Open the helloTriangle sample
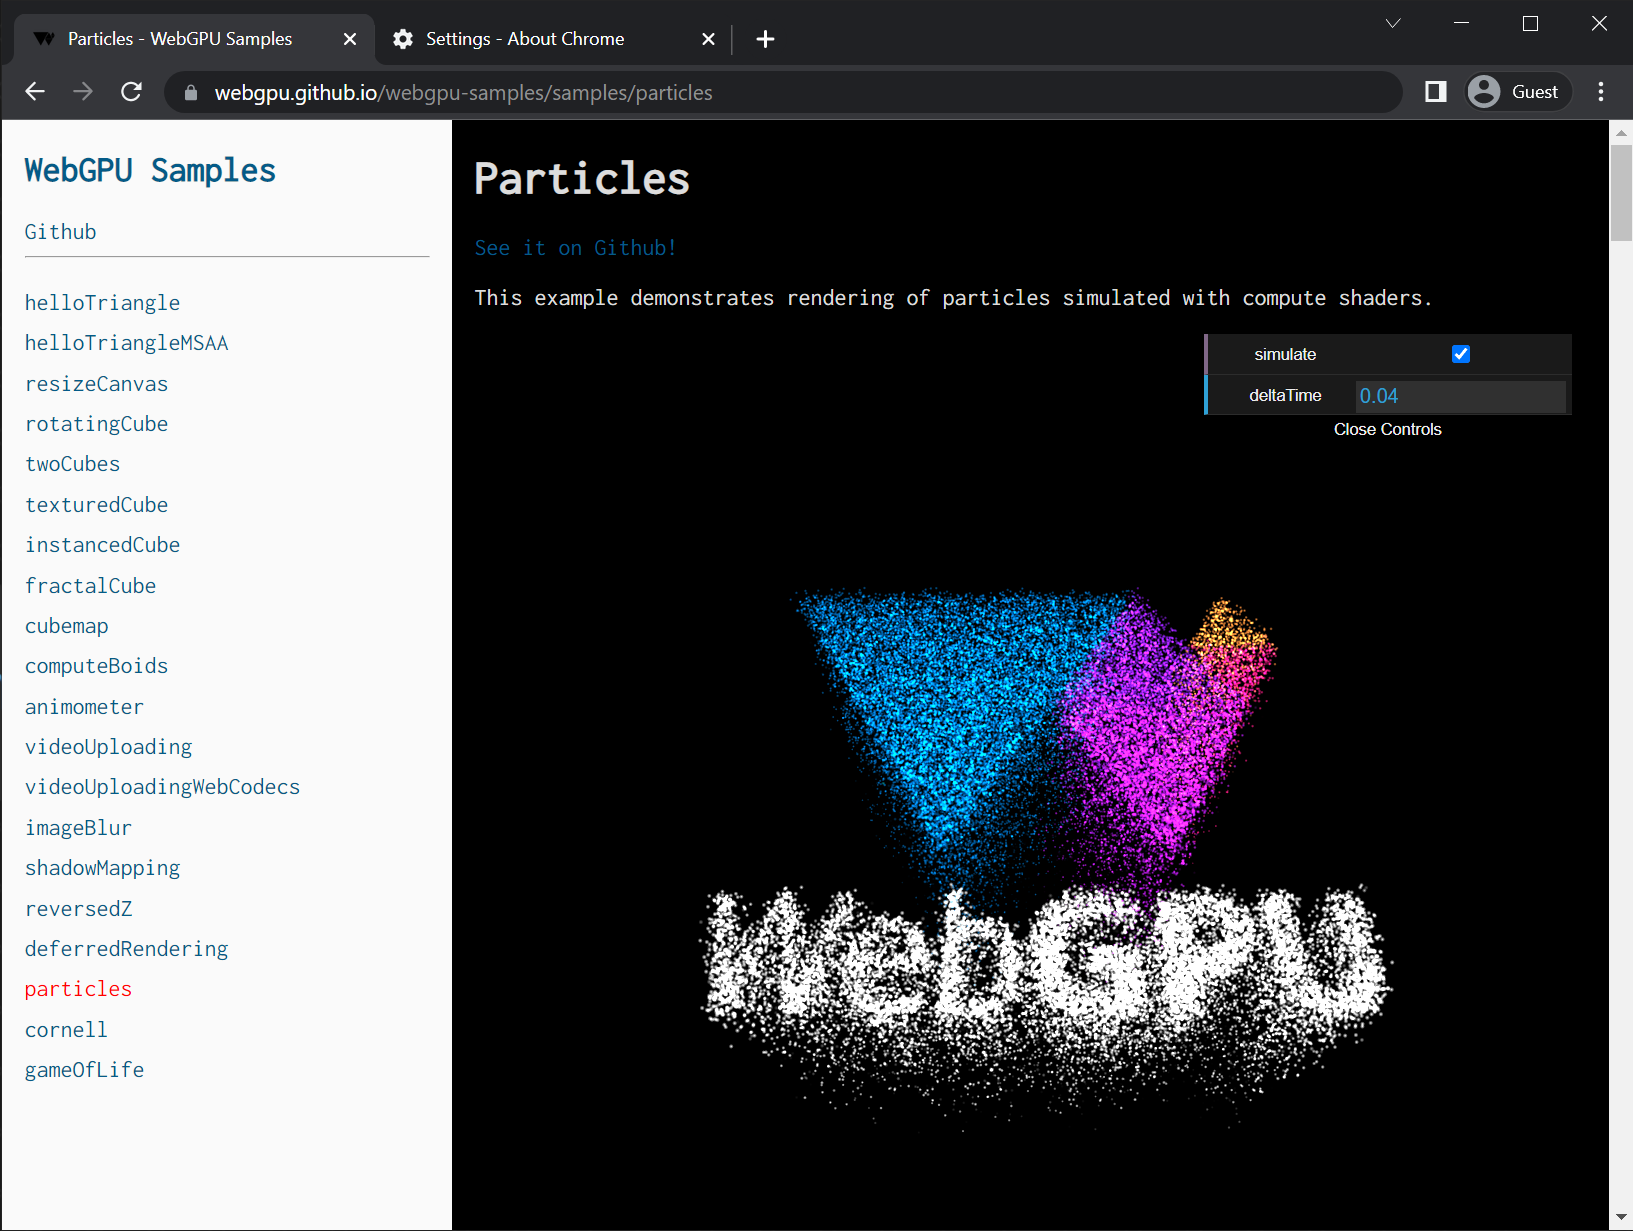The image size is (1633, 1231). 103,303
